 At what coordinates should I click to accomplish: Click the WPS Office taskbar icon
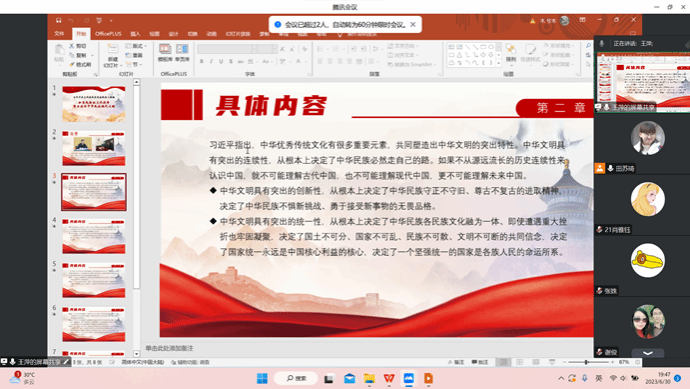389,378
